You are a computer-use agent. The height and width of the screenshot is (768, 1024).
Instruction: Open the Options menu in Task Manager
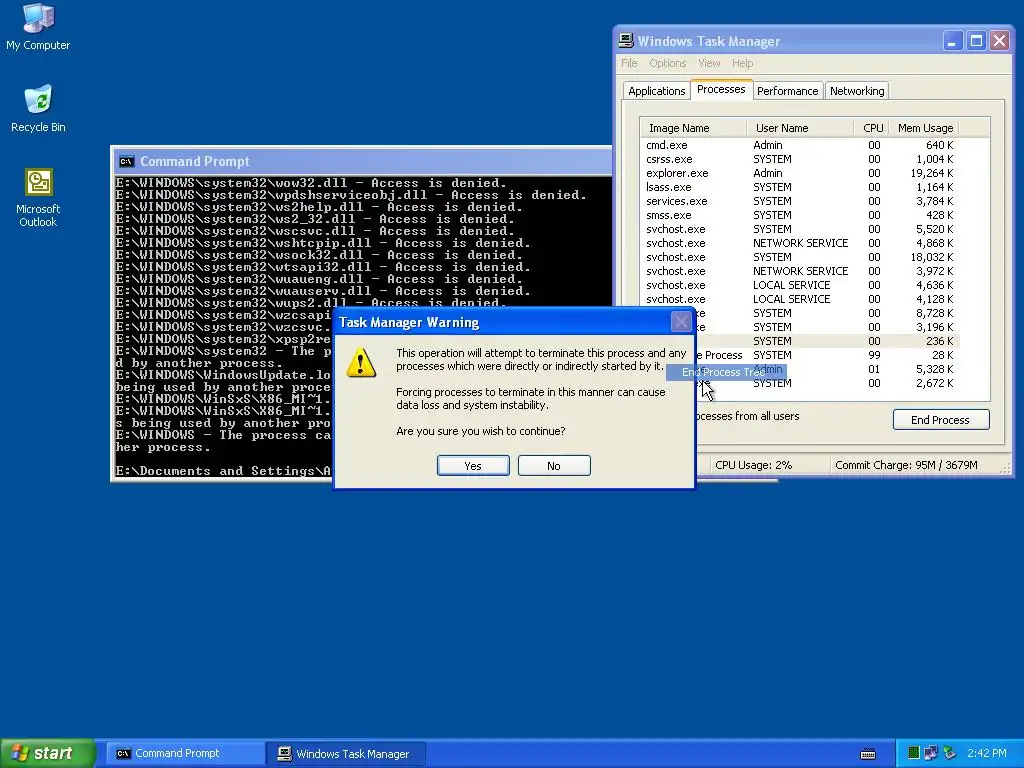point(667,63)
